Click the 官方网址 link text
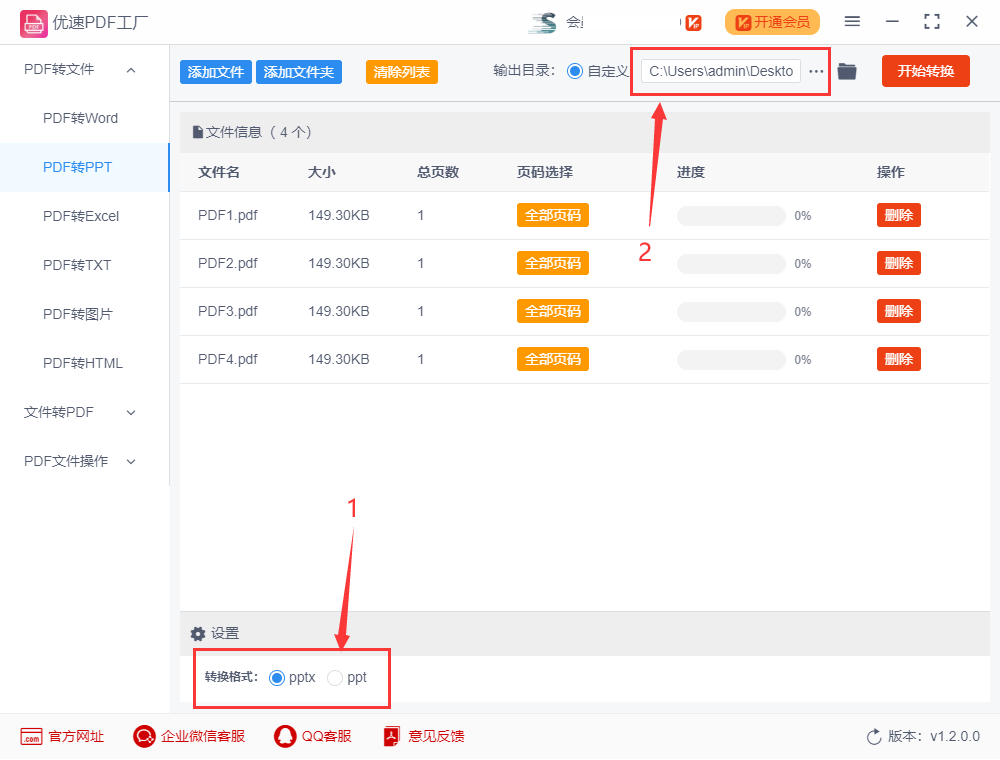 pos(77,736)
